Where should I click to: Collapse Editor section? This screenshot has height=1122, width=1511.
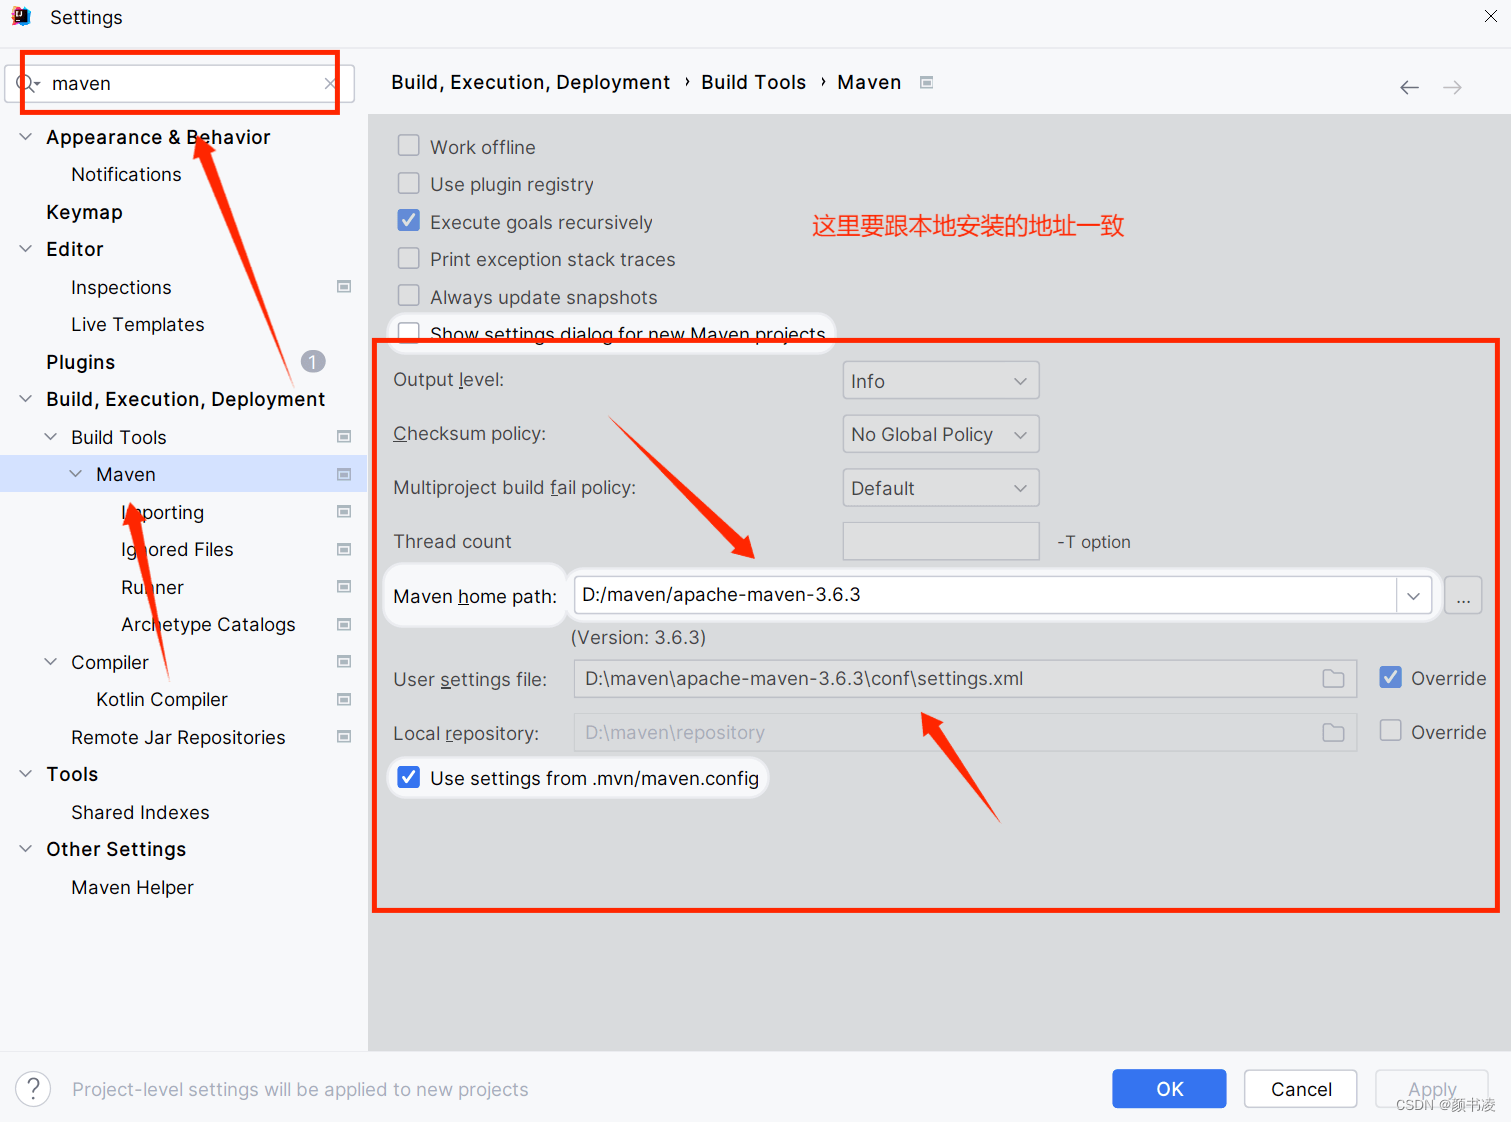(25, 249)
